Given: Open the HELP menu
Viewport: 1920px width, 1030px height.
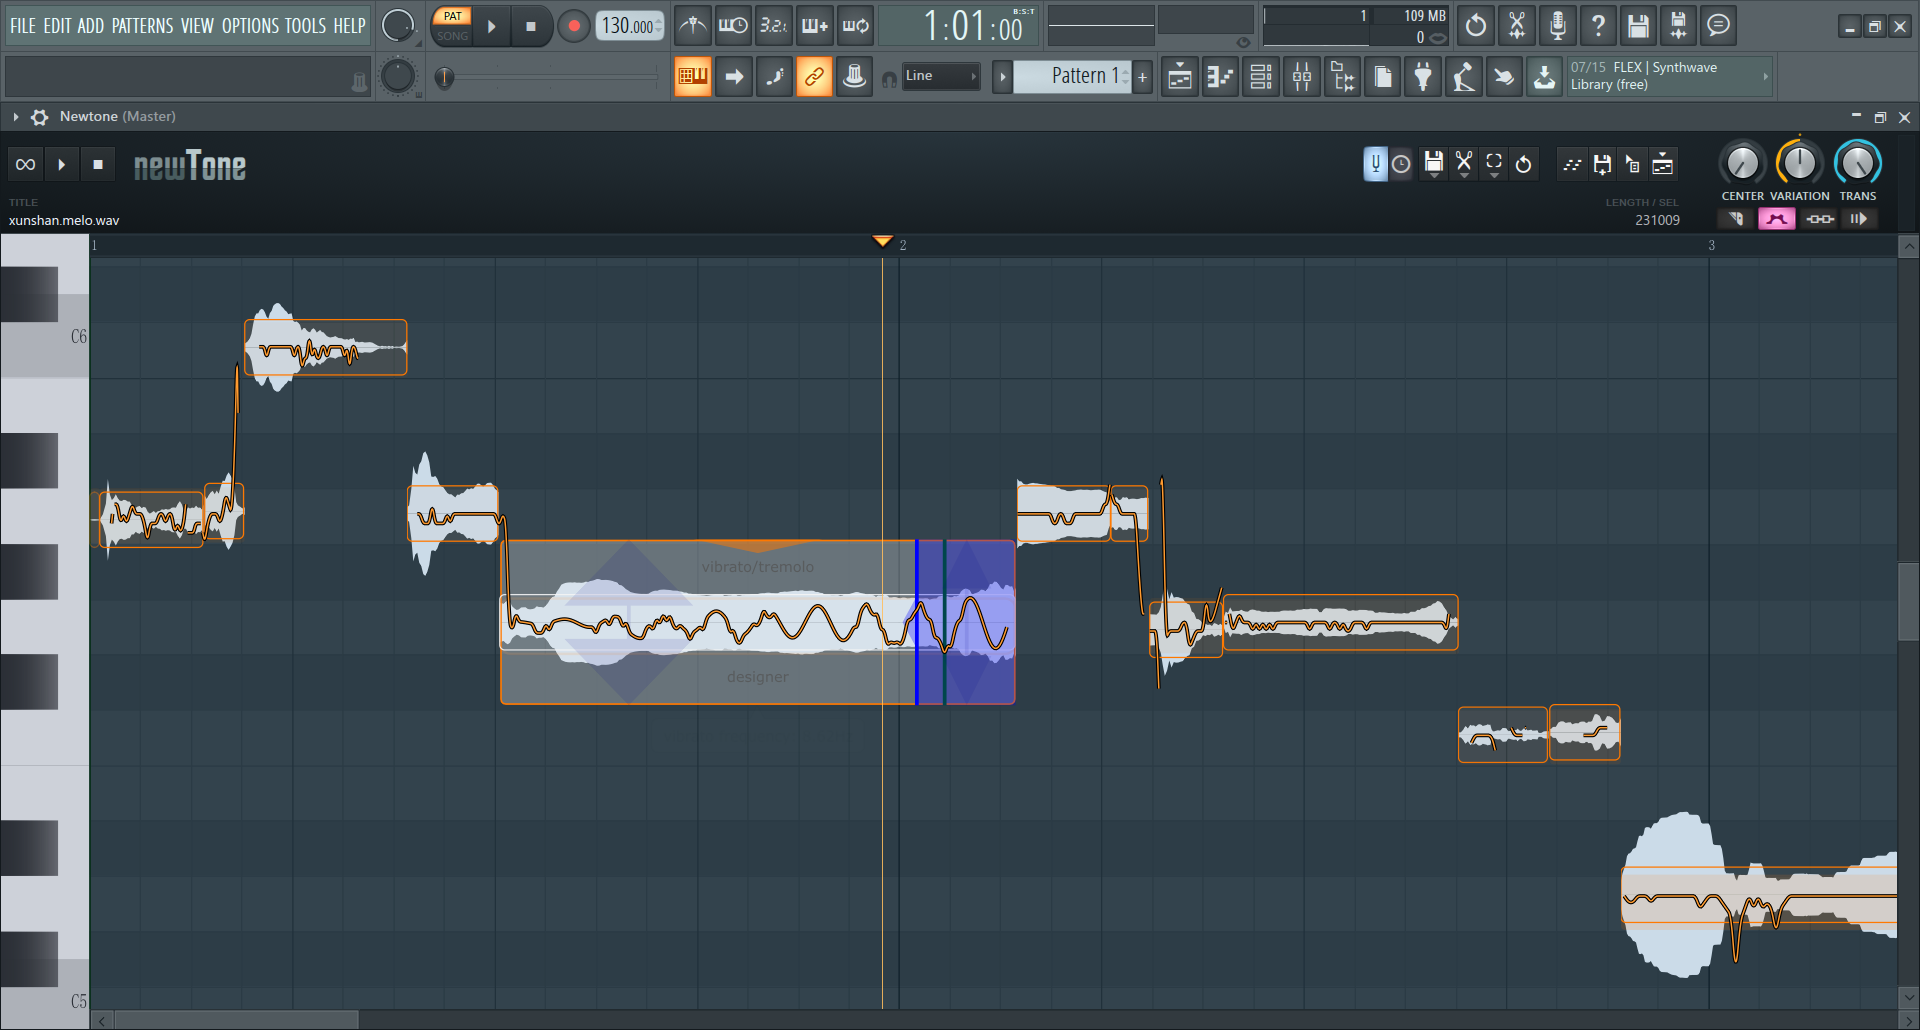Looking at the screenshot, I should pos(349,26).
